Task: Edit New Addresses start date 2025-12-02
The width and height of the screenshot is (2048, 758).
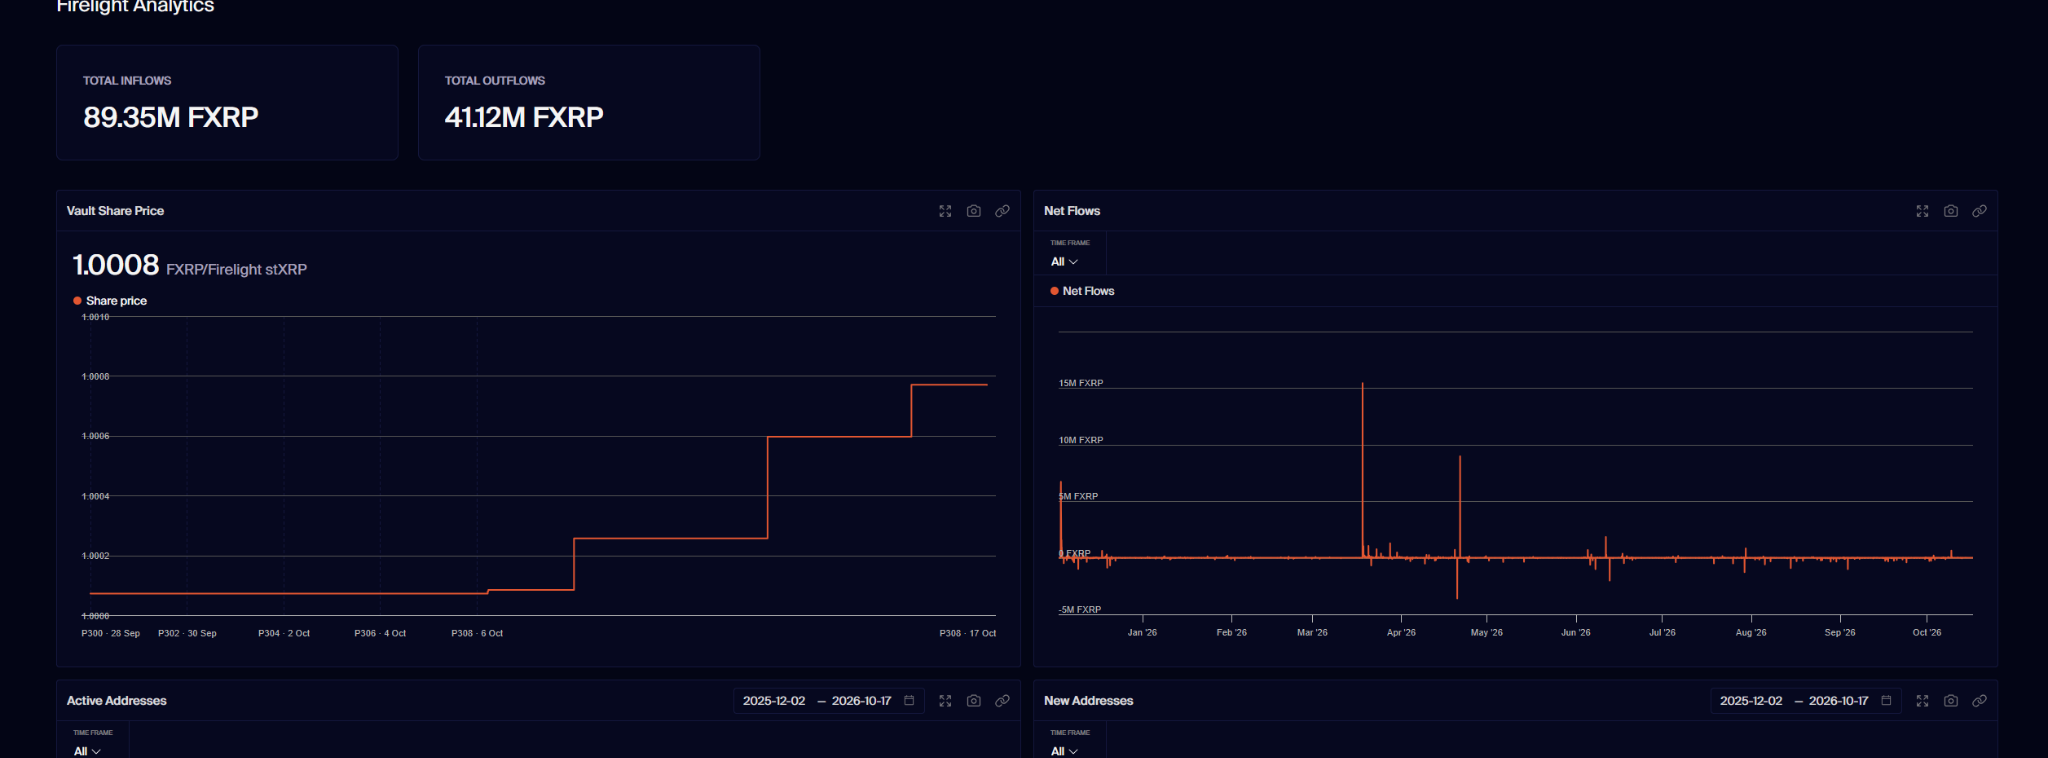Action: click(1751, 701)
